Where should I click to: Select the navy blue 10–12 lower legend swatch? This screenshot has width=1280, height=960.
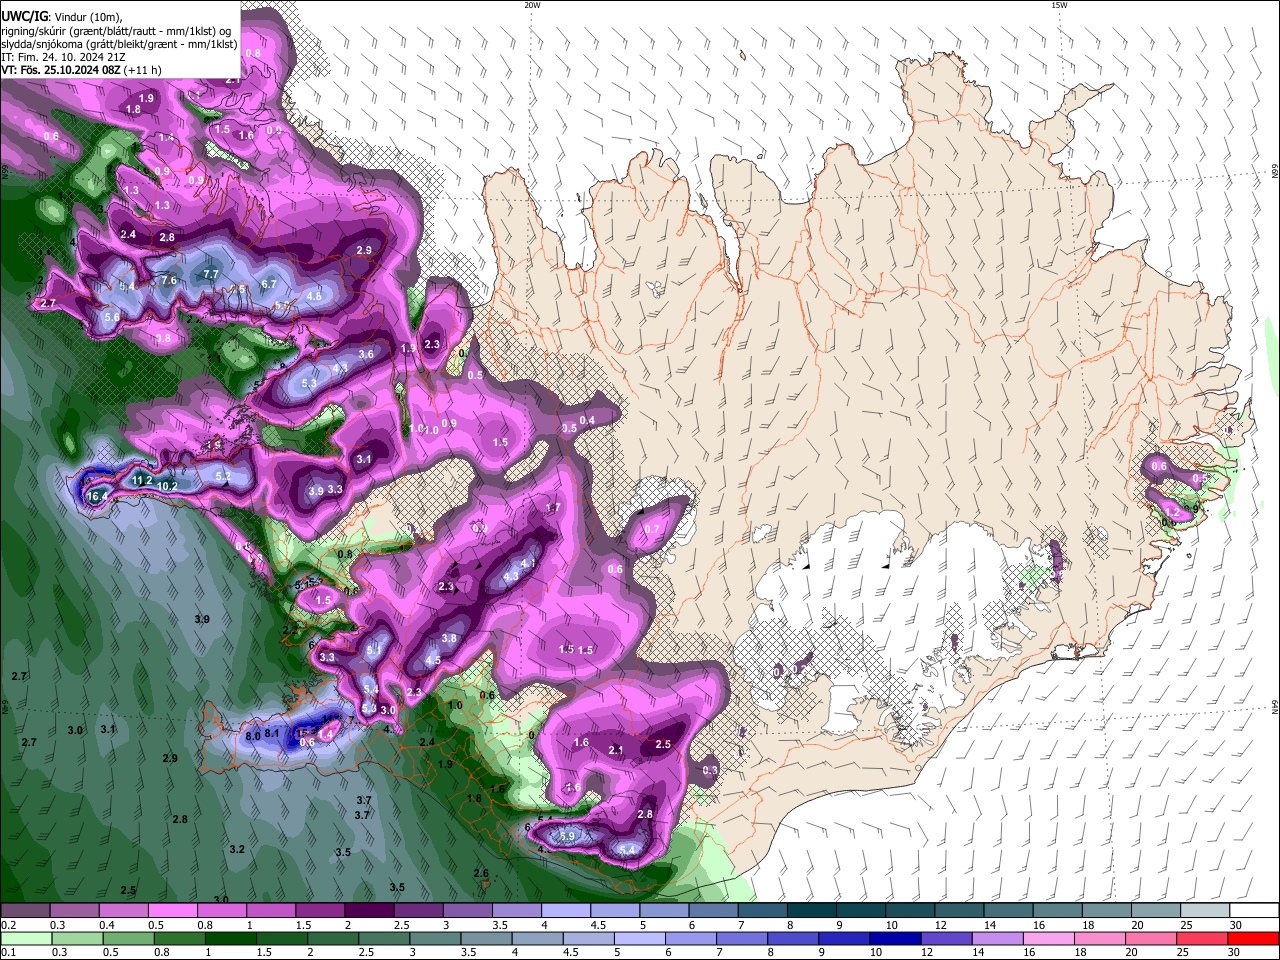click(894, 938)
